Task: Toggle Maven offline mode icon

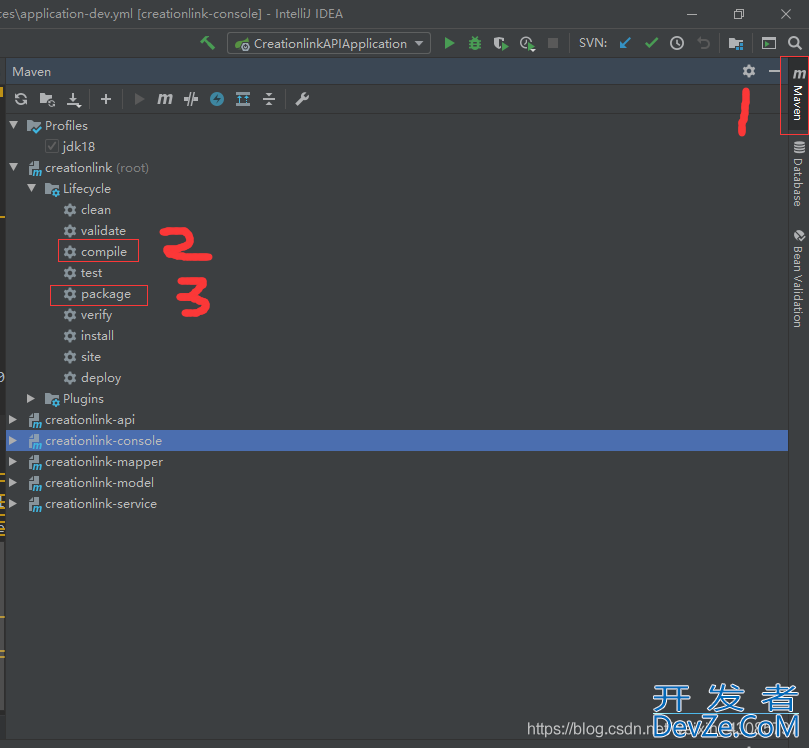Action: pyautogui.click(x=217, y=99)
